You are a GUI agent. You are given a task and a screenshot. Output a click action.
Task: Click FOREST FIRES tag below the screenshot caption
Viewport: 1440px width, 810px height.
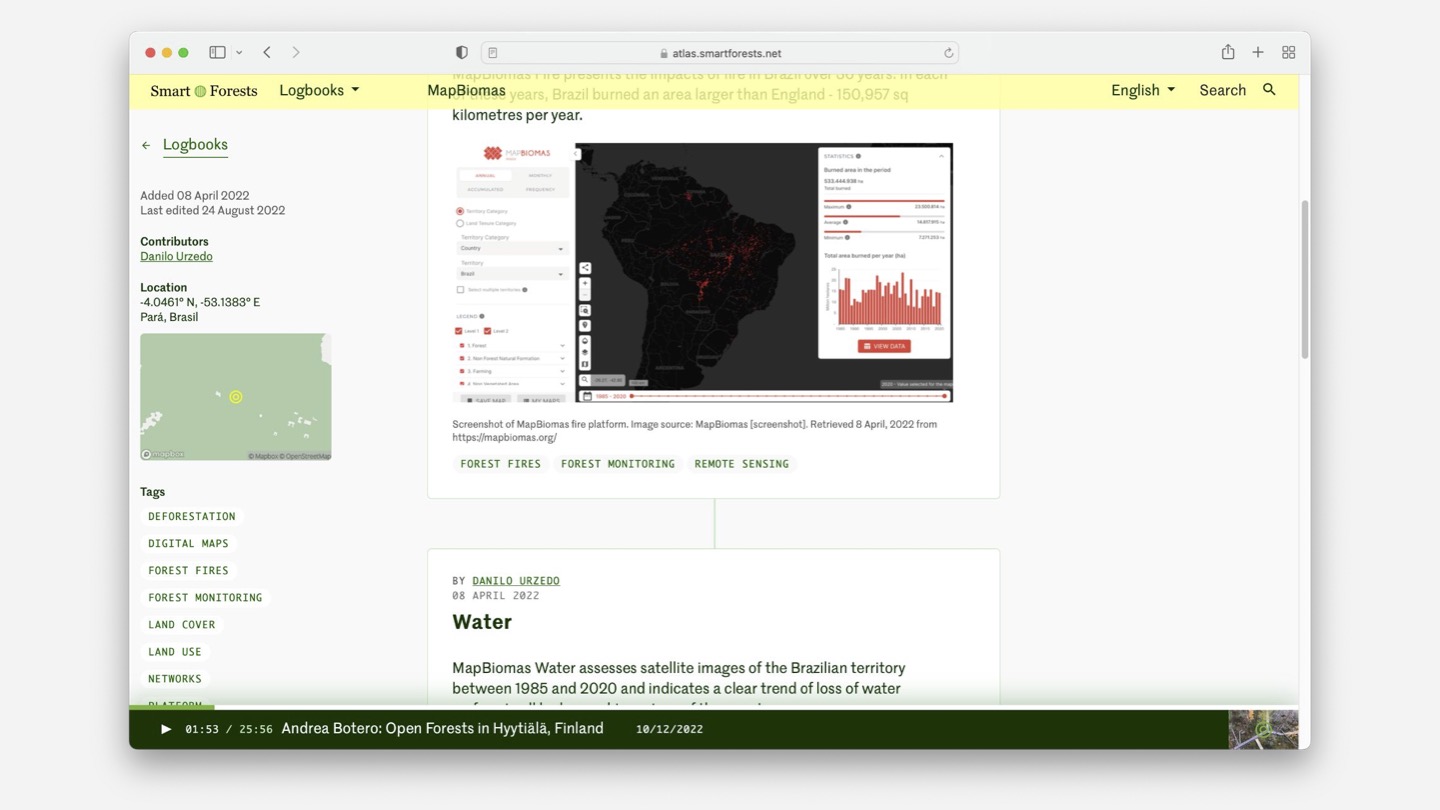click(500, 464)
